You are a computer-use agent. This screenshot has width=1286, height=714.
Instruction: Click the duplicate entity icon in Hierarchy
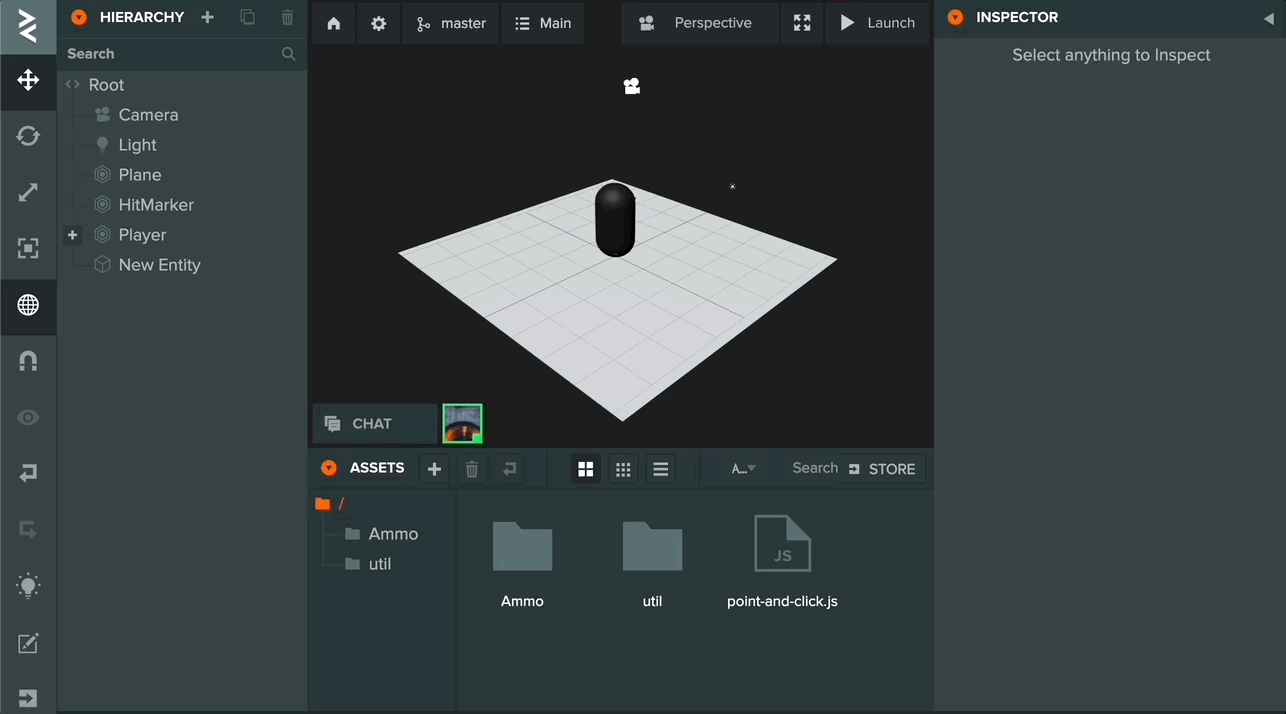tap(247, 17)
